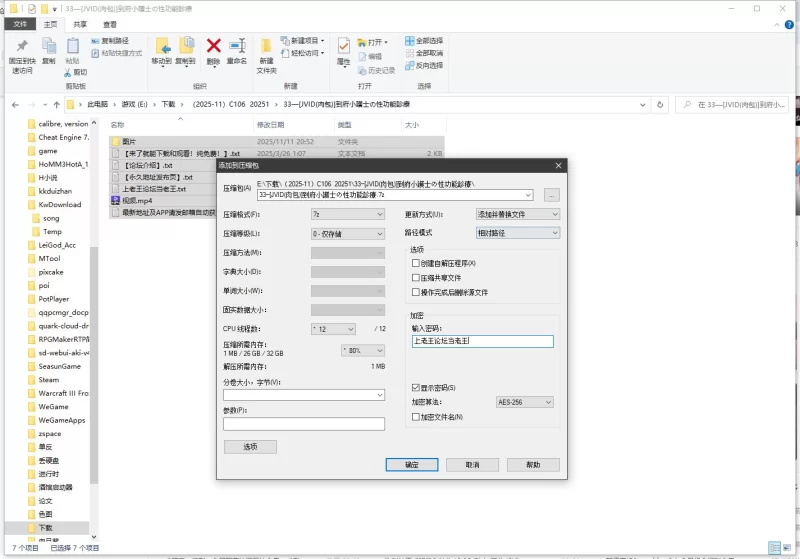The width and height of the screenshot is (800, 559).
Task: Click the 固定到快速访问 pin icon
Action: [22, 46]
